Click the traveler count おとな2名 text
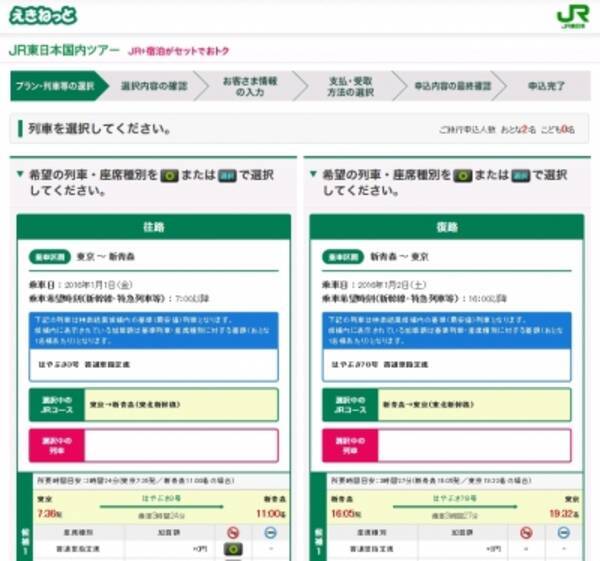The width and height of the screenshot is (600, 561). click(518, 130)
